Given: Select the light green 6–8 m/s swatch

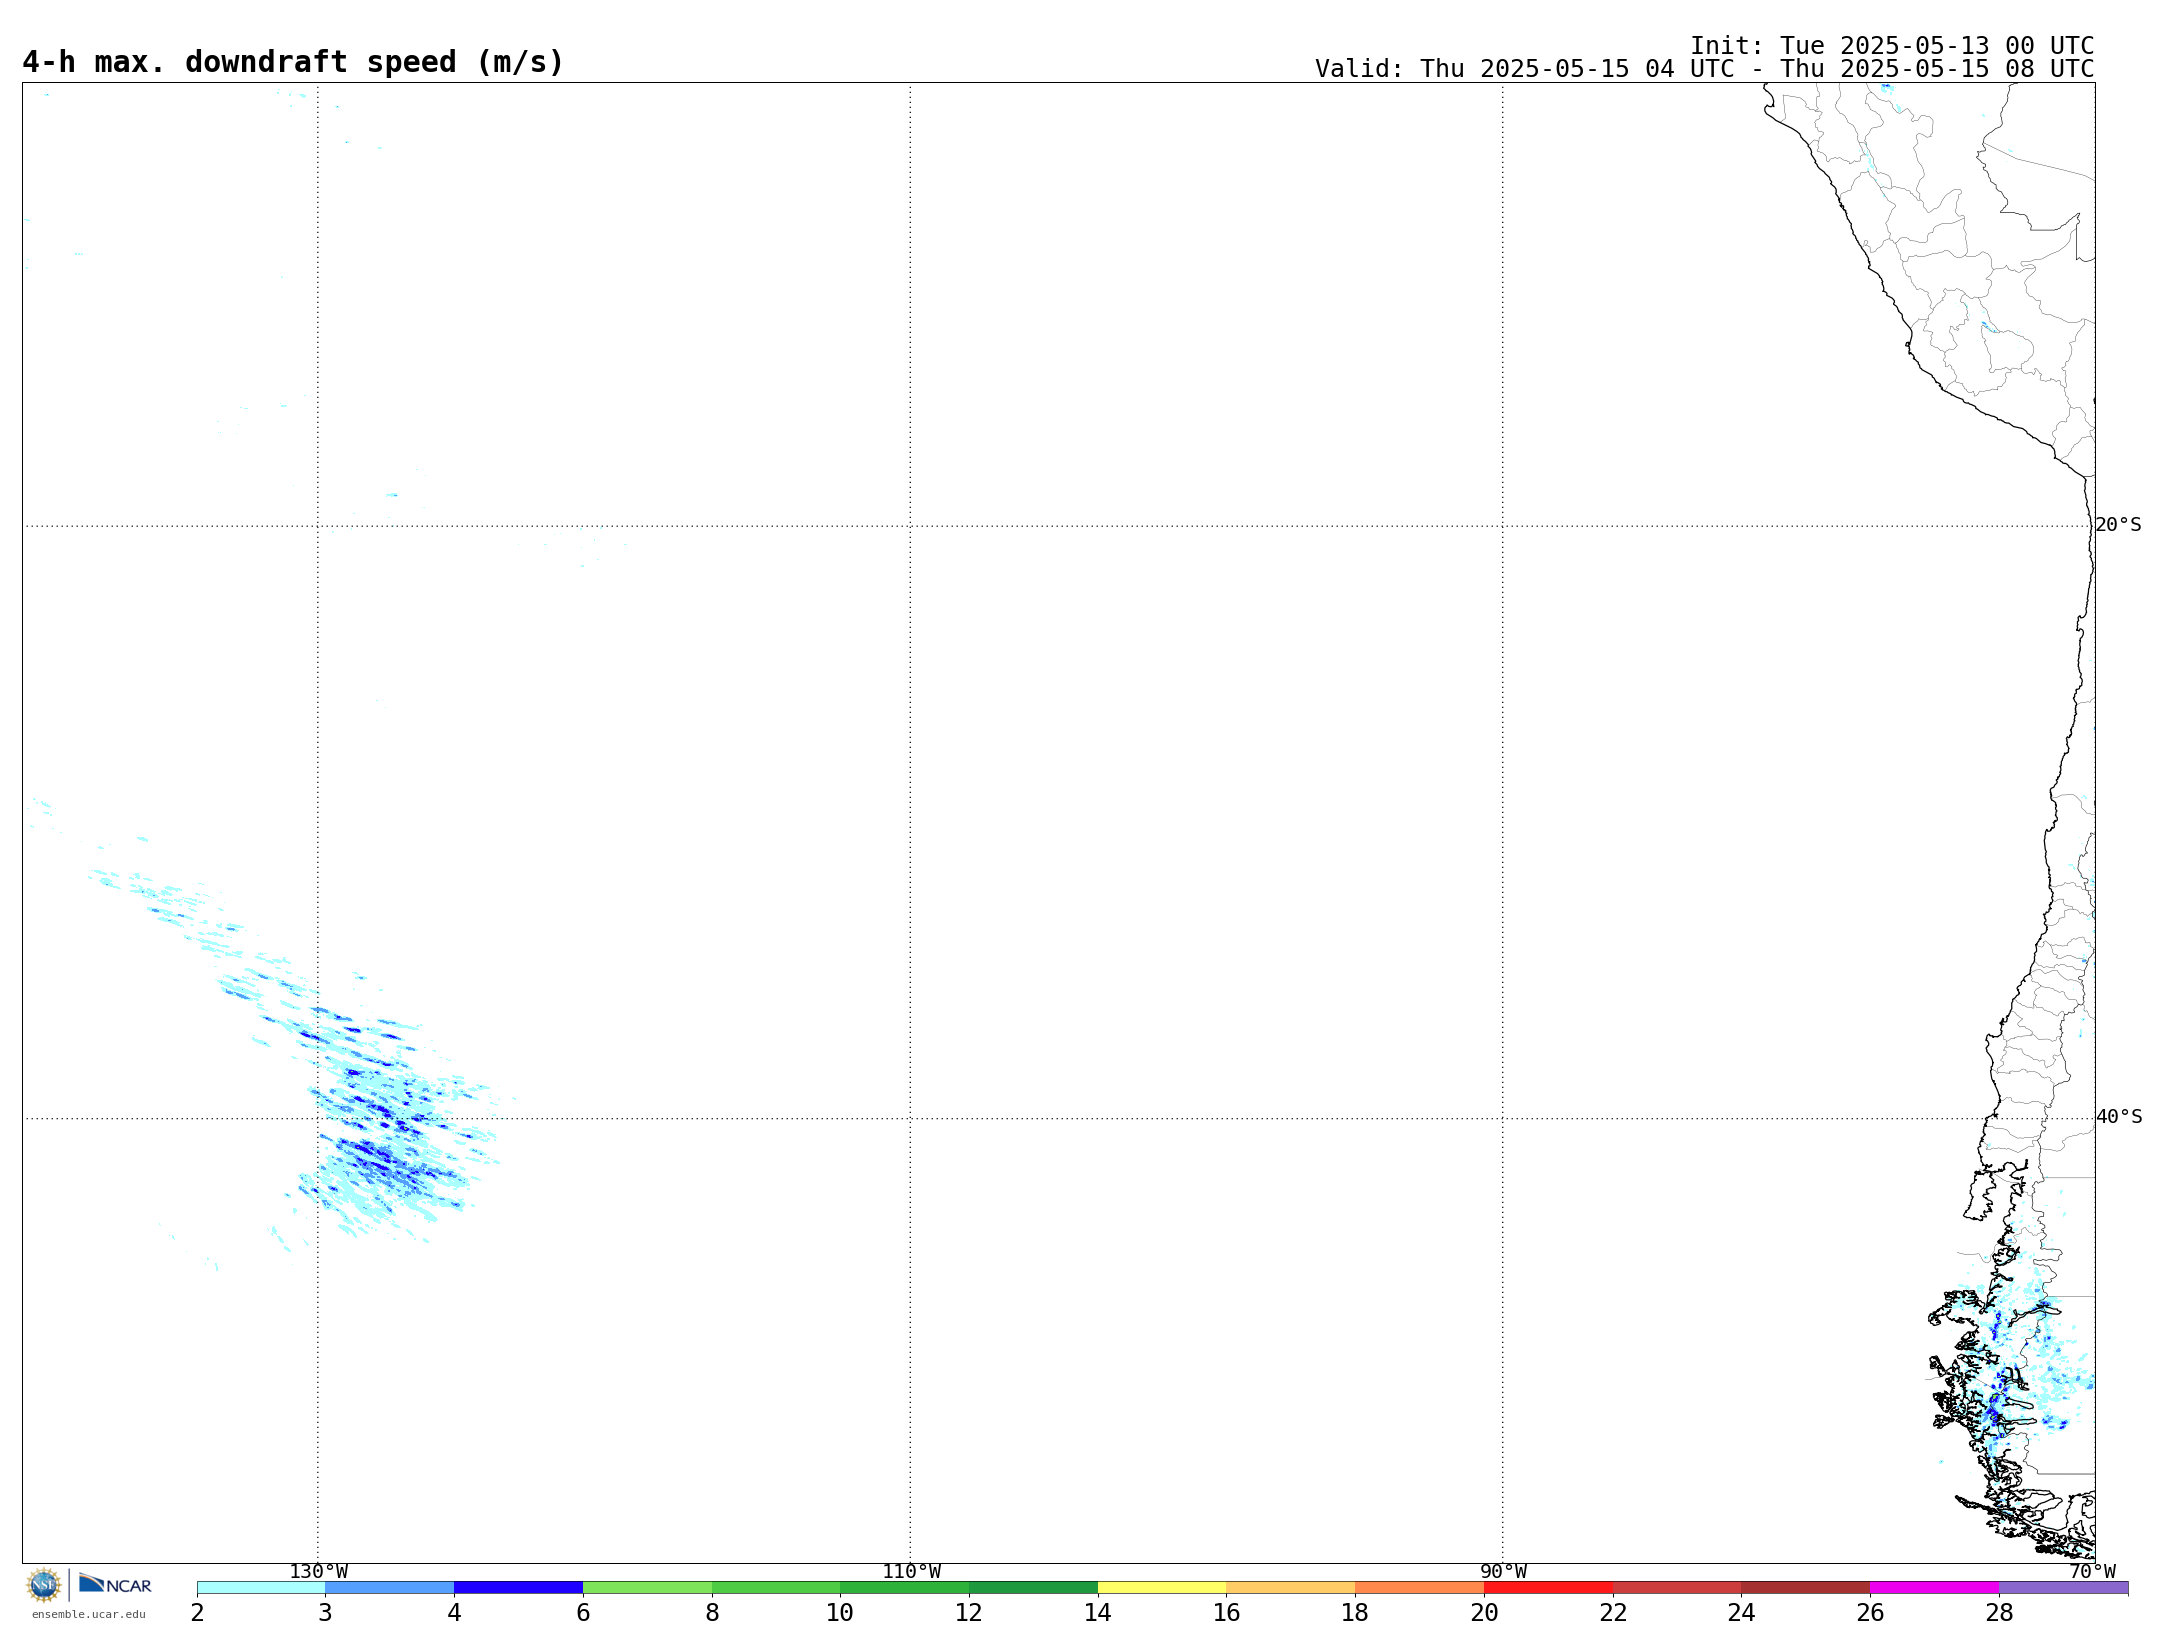Looking at the screenshot, I should [648, 1588].
